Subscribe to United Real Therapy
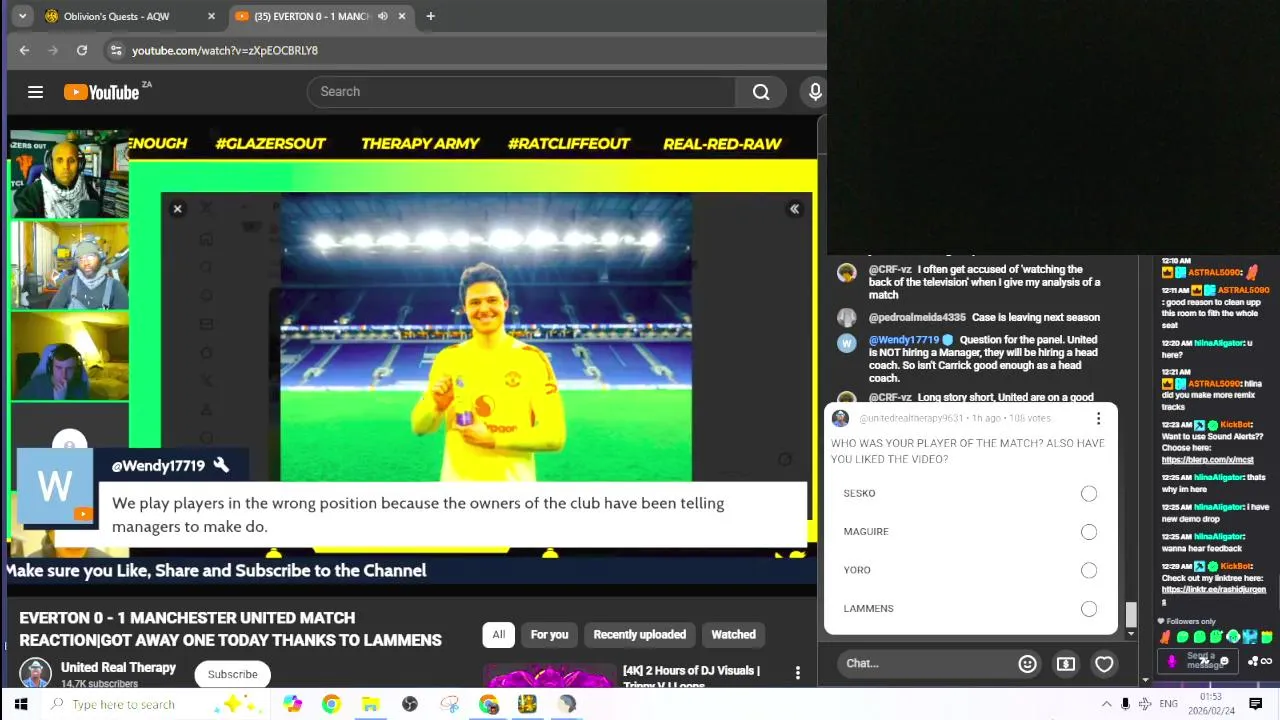The height and width of the screenshot is (720, 1280). tap(233, 674)
